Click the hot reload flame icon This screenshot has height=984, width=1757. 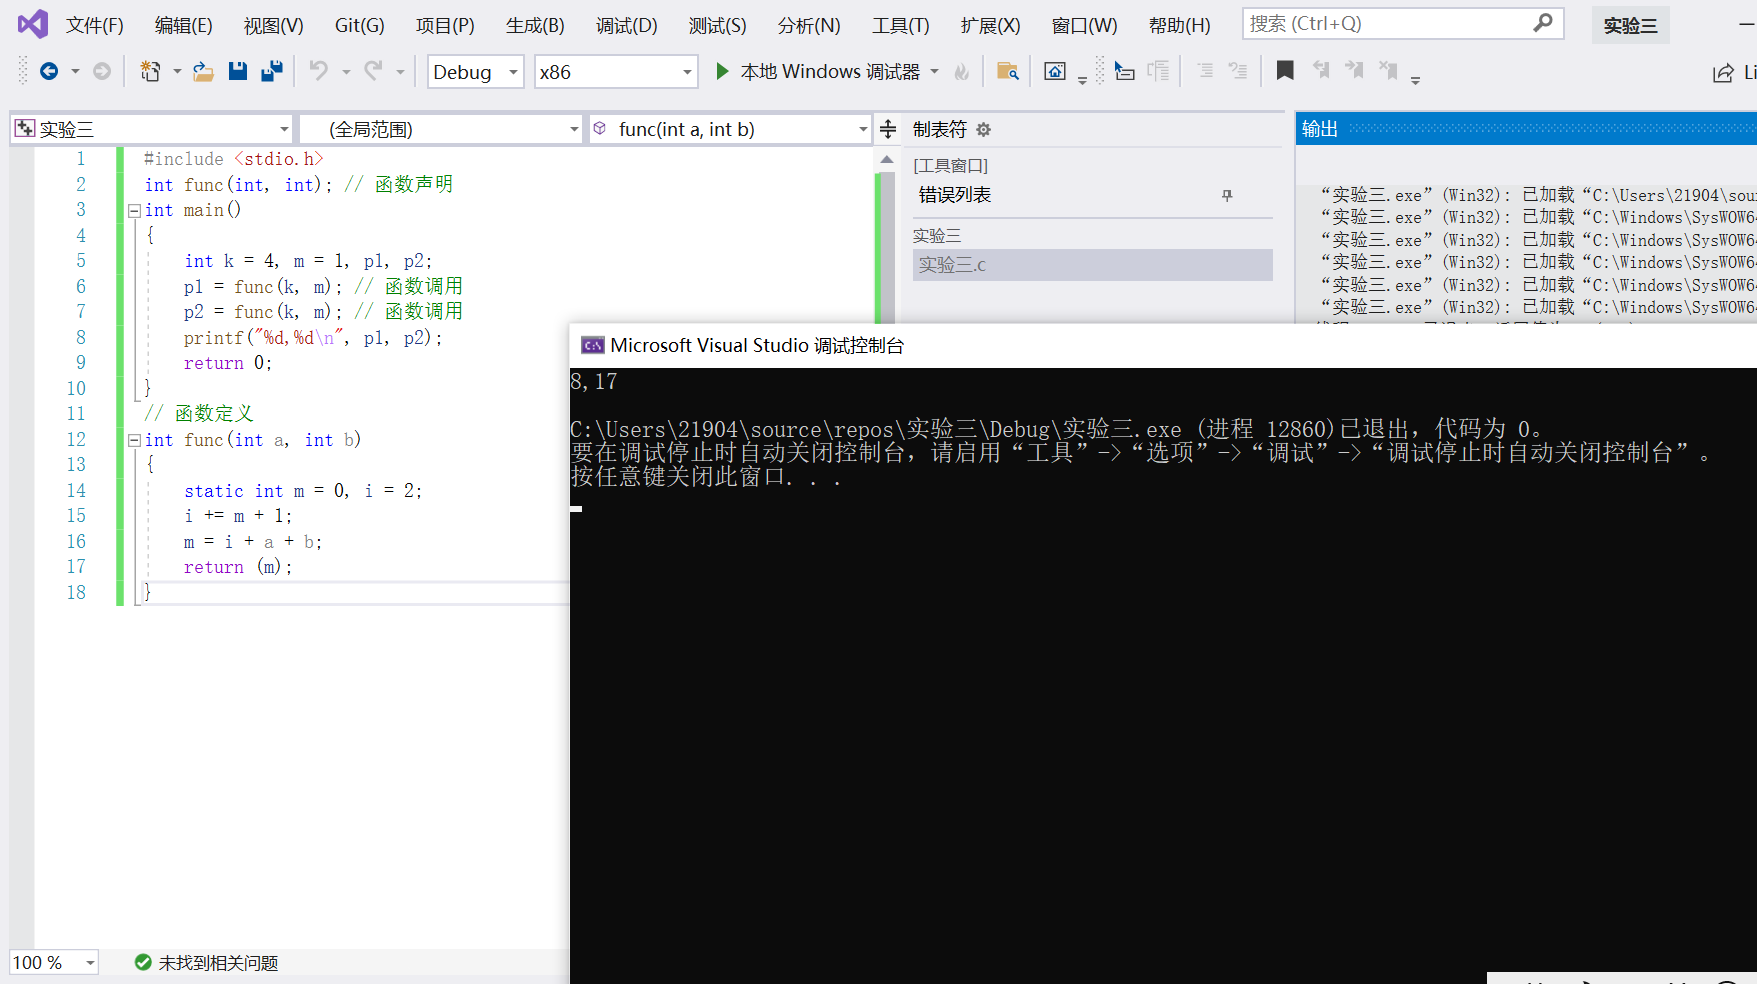tap(962, 71)
